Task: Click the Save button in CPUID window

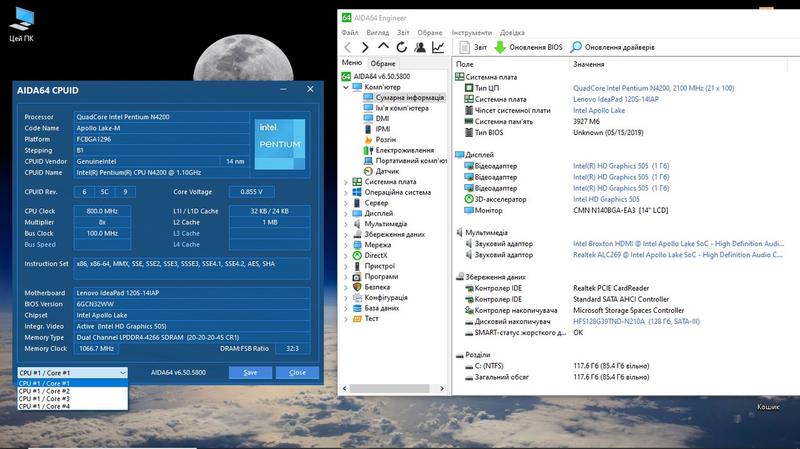Action: coord(250,373)
